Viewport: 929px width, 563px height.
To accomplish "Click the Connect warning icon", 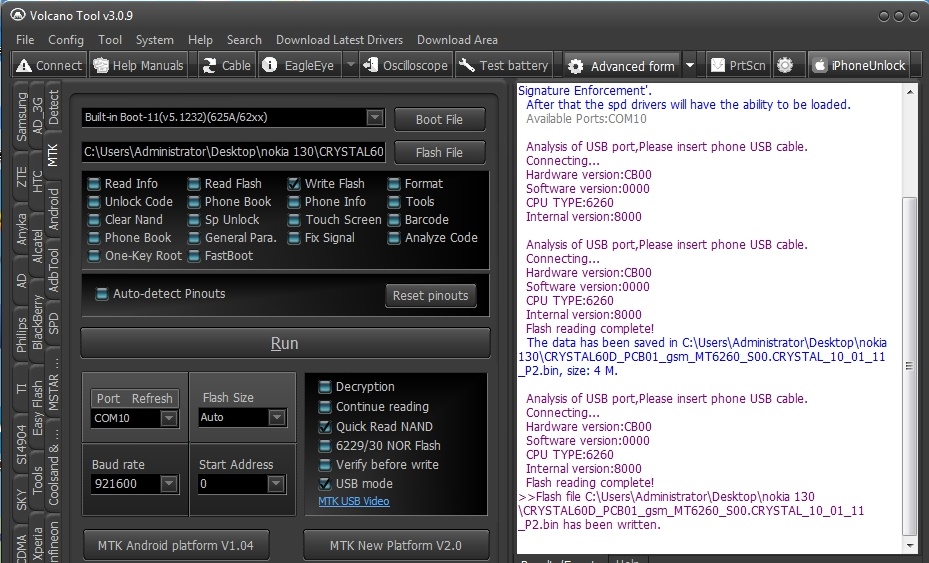I will (24, 66).
